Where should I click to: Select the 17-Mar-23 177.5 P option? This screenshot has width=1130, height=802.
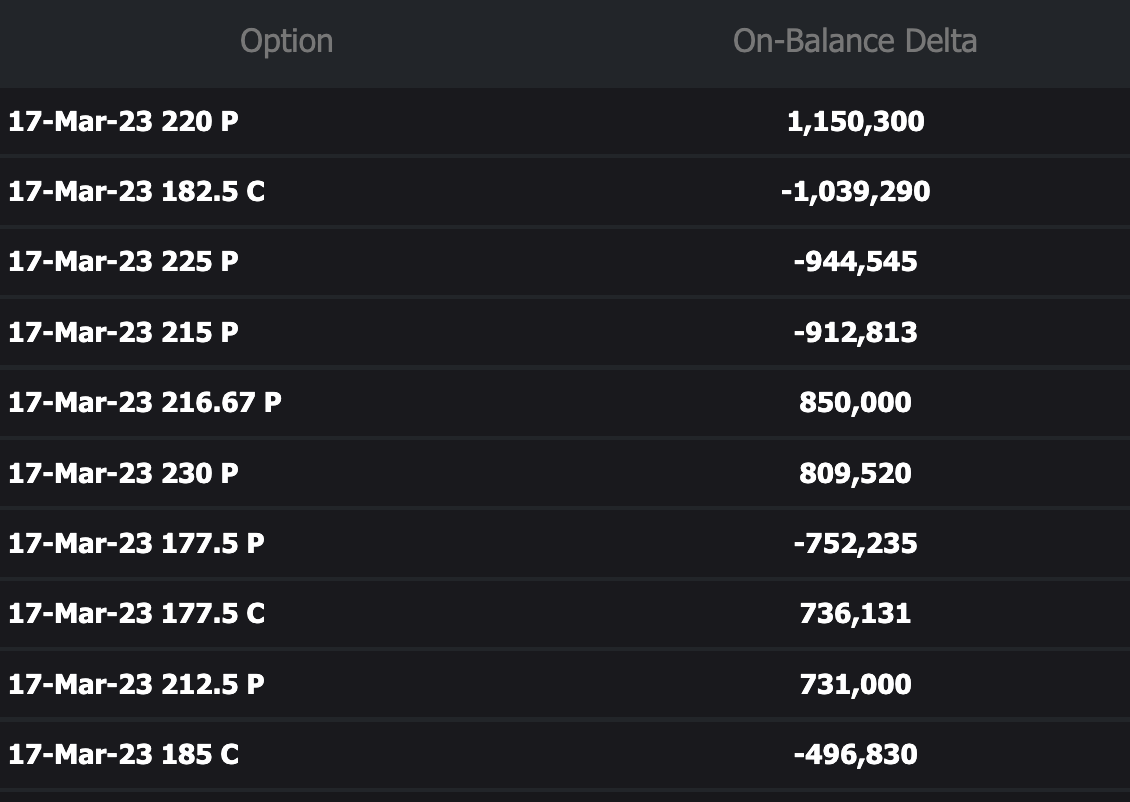[x=137, y=543]
